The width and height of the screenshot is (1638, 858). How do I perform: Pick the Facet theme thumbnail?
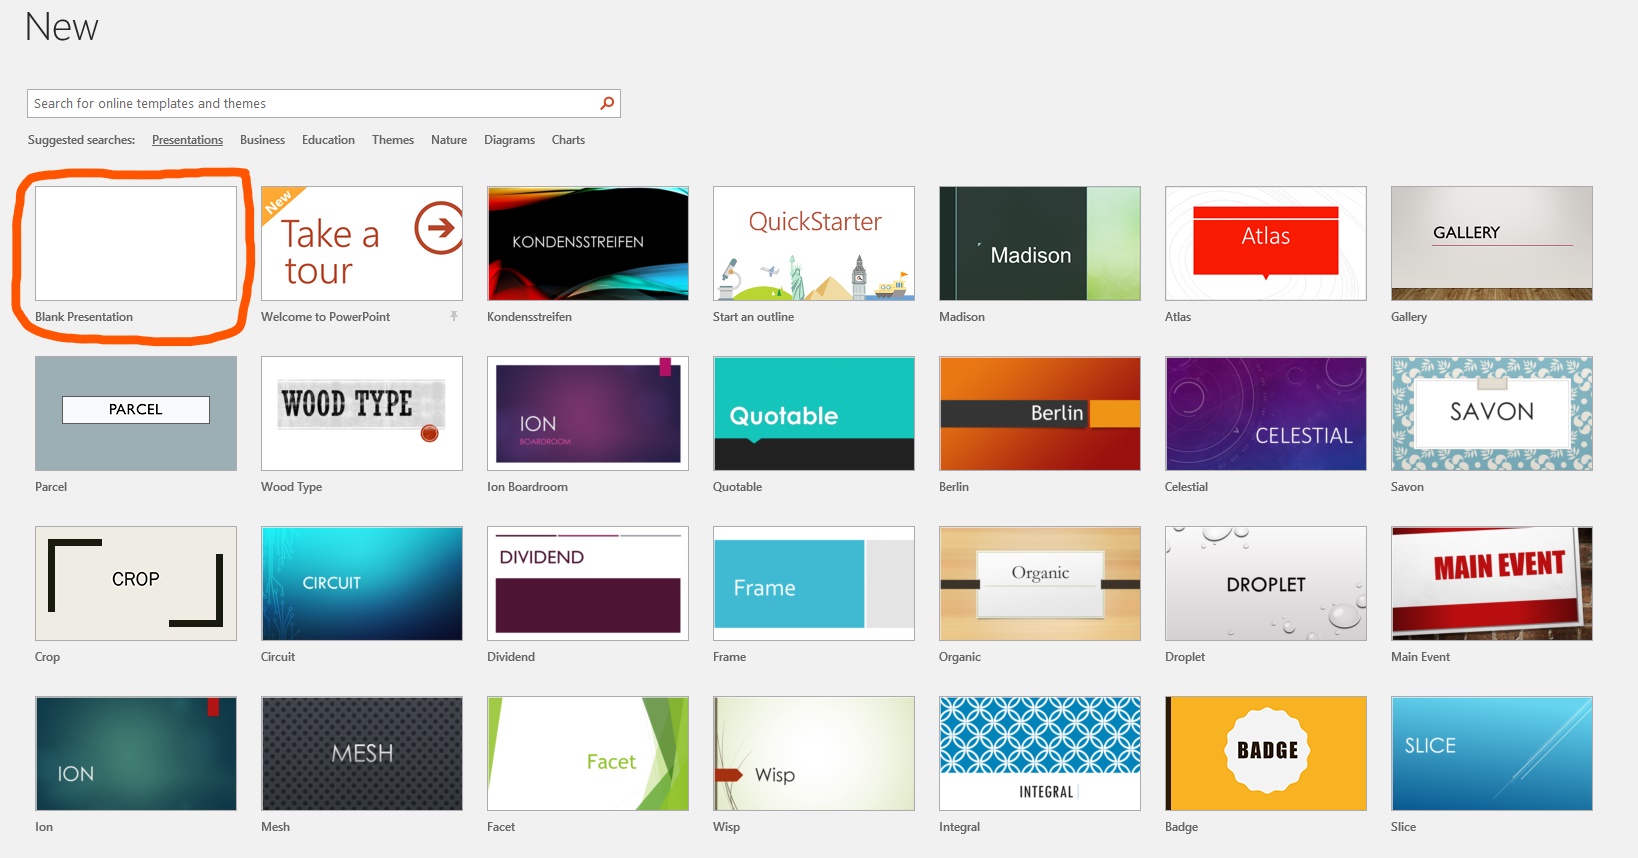click(x=588, y=753)
